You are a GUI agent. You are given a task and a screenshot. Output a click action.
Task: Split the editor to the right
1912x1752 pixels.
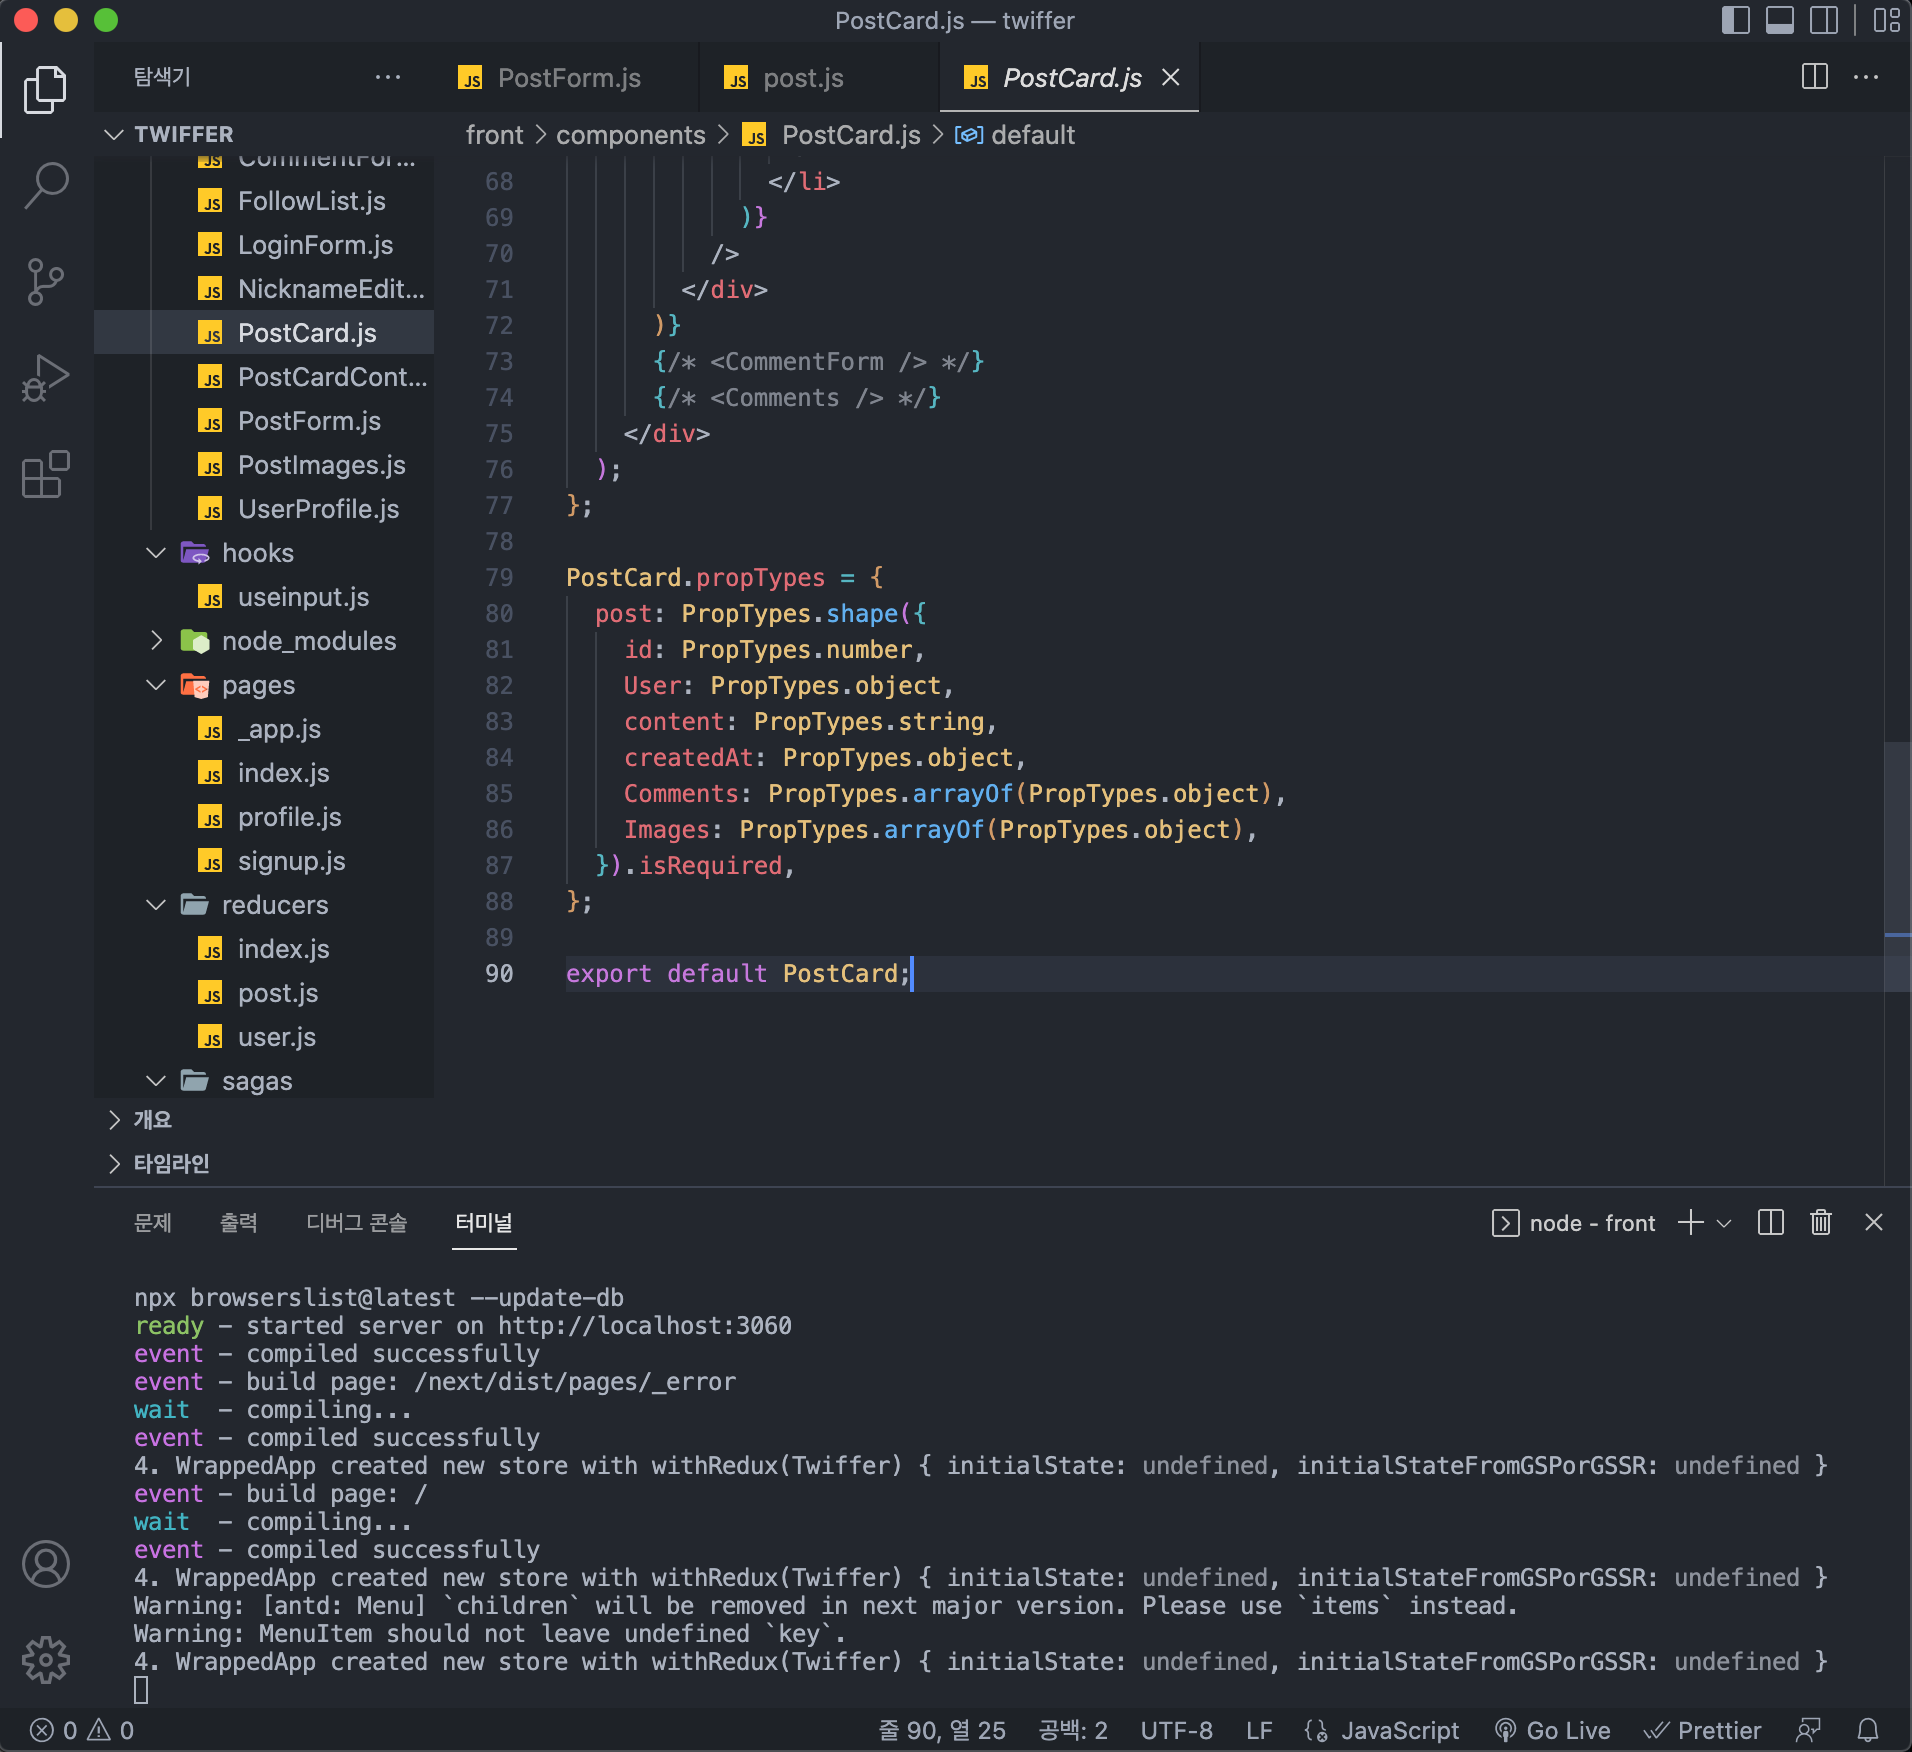click(x=1814, y=77)
